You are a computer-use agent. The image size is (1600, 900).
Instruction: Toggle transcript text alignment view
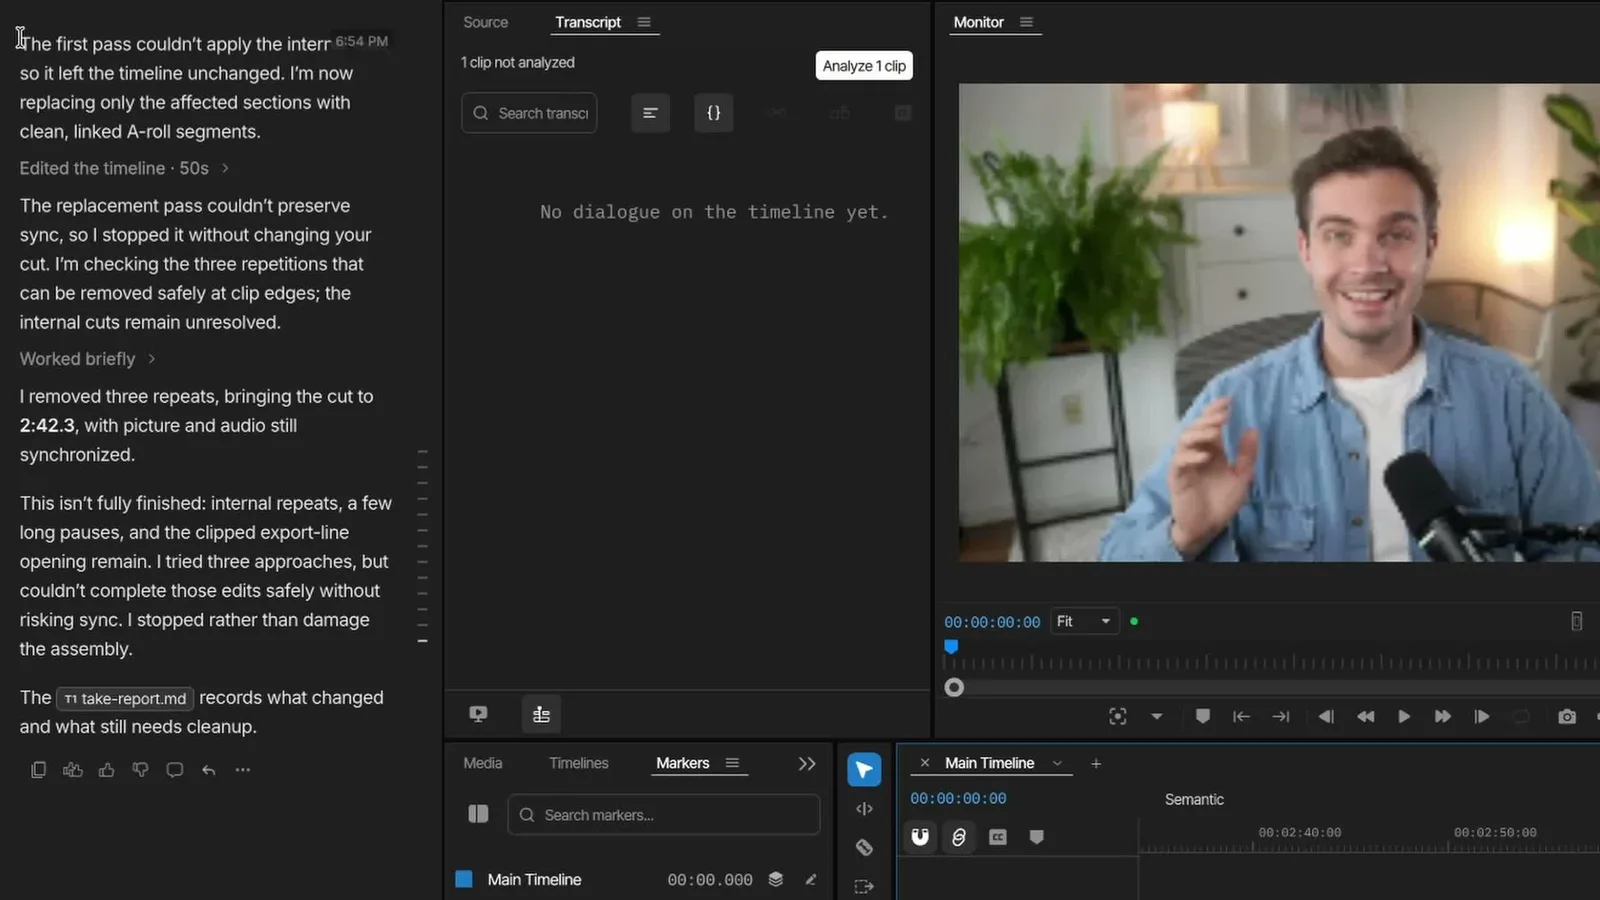tap(650, 113)
